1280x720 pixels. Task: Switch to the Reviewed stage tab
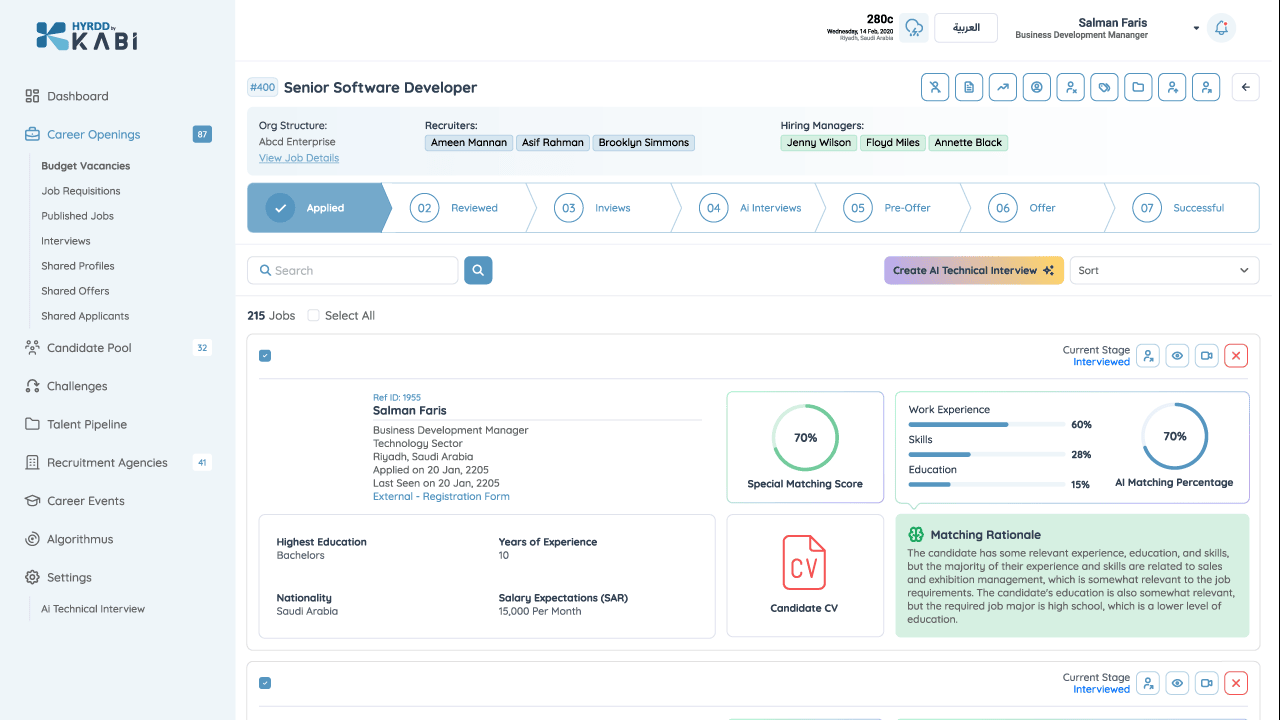point(455,208)
